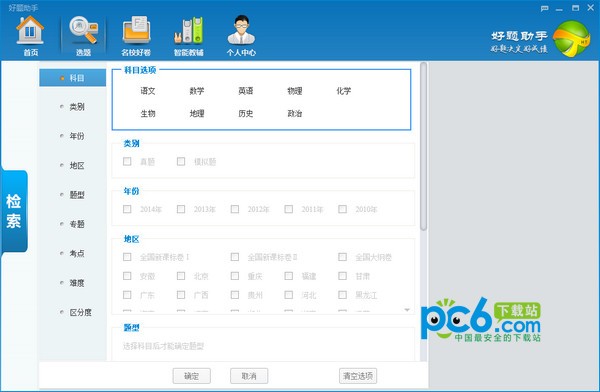Open the 个人中心 avatar icon

(x=241, y=30)
